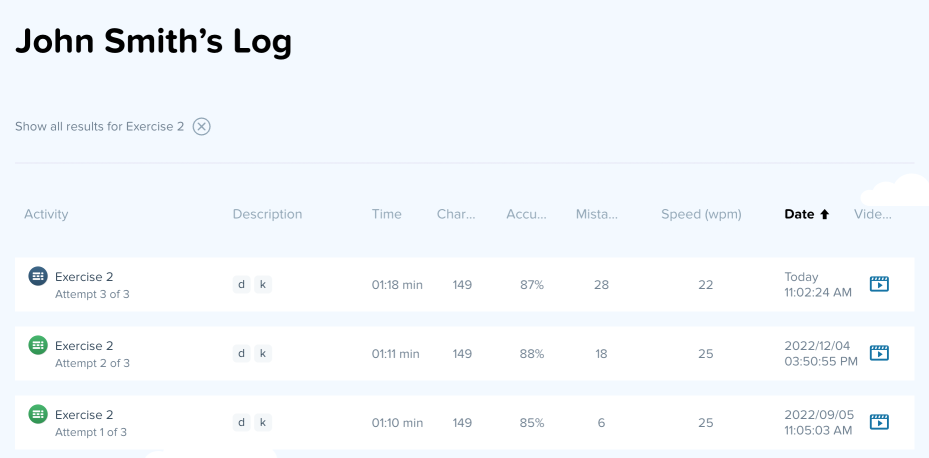Open Exercise 2 Attempt 3 of 3 entry
The image size is (929, 458).
point(84,277)
